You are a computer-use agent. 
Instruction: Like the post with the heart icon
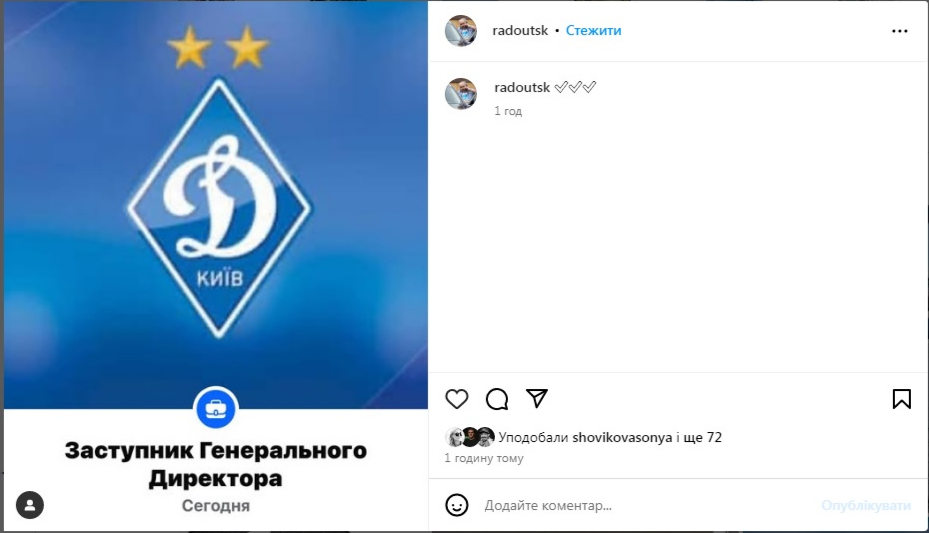click(x=457, y=399)
